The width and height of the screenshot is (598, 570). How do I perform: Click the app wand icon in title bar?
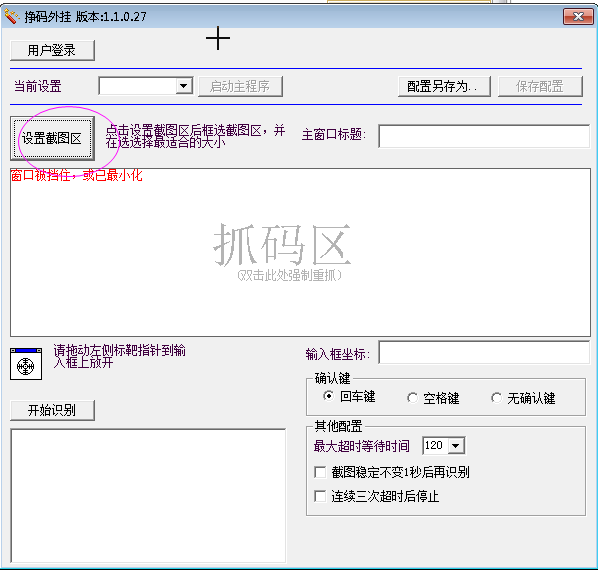pyautogui.click(x=11, y=16)
